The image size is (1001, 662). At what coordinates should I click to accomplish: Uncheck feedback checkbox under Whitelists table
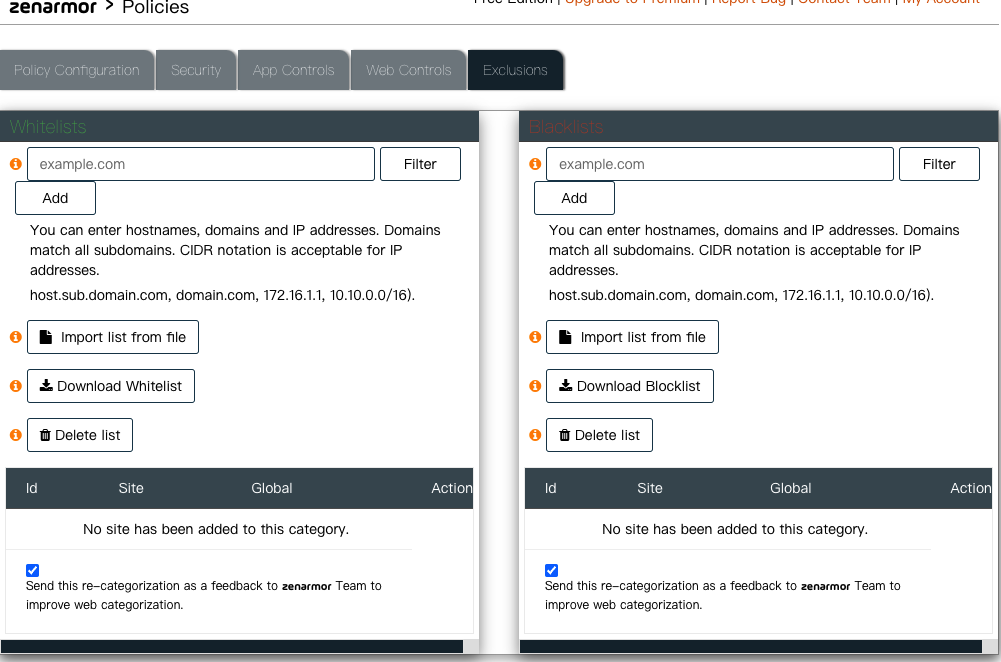pyautogui.click(x=32, y=570)
